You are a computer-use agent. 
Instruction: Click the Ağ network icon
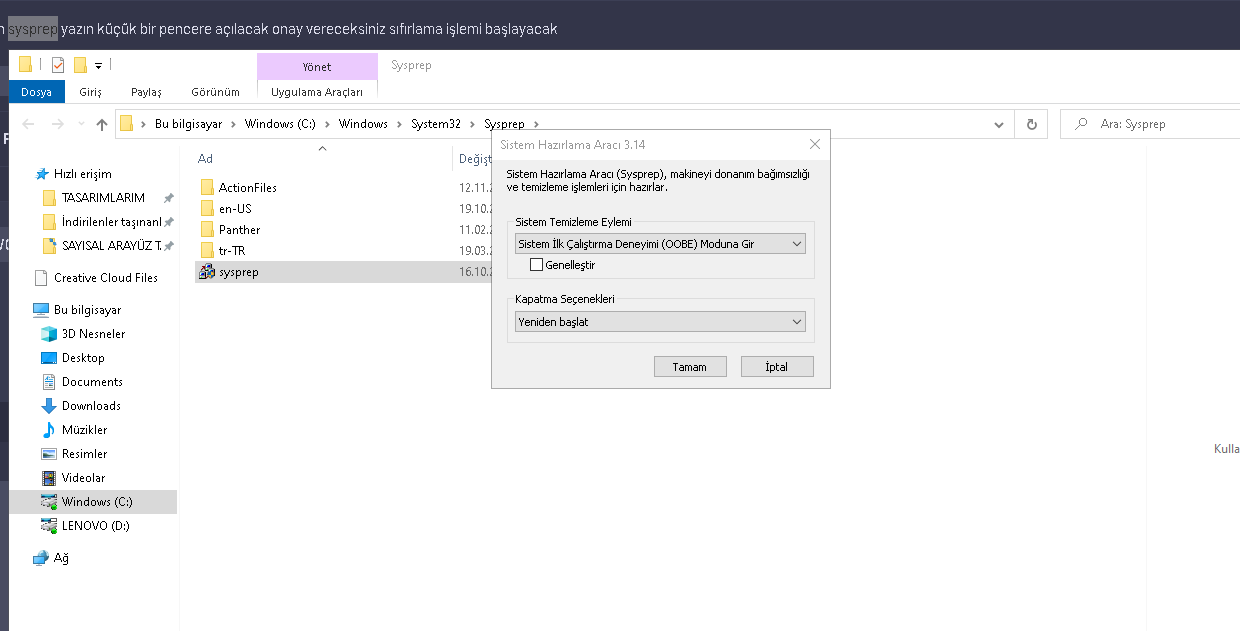pos(40,558)
